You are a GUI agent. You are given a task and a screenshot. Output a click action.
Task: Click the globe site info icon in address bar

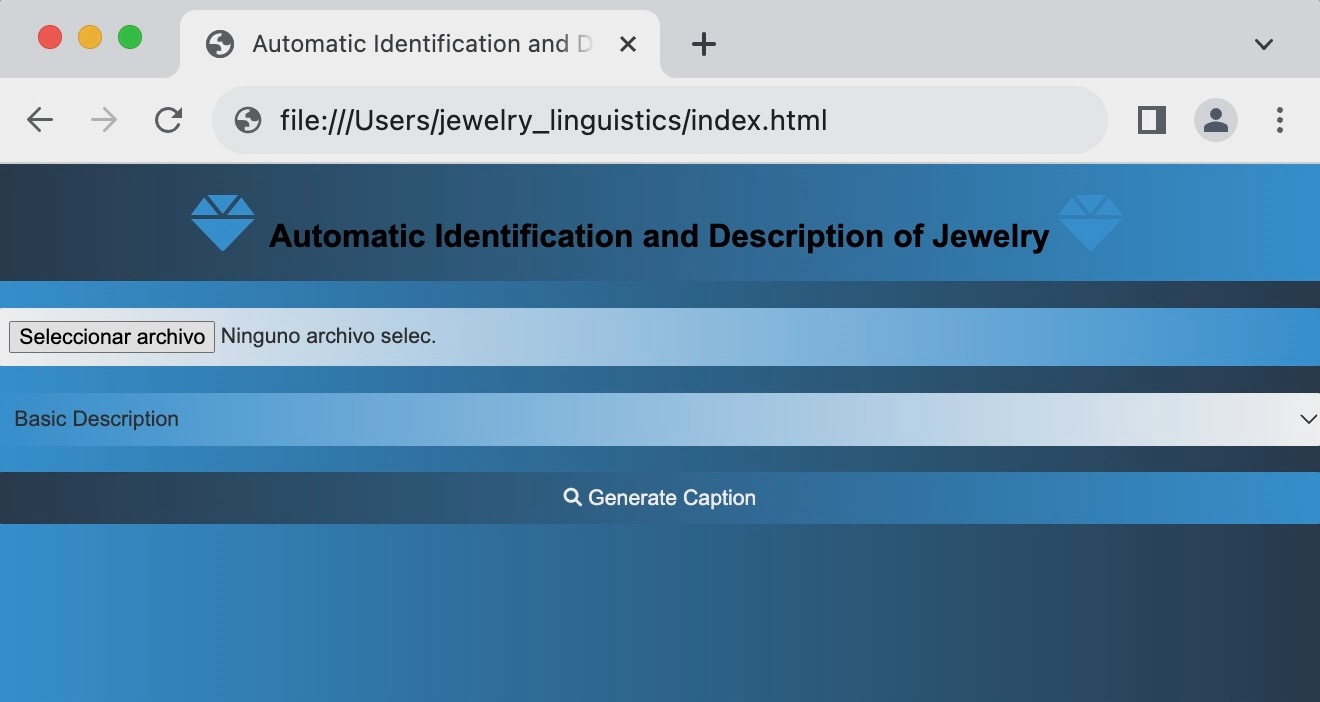(248, 121)
